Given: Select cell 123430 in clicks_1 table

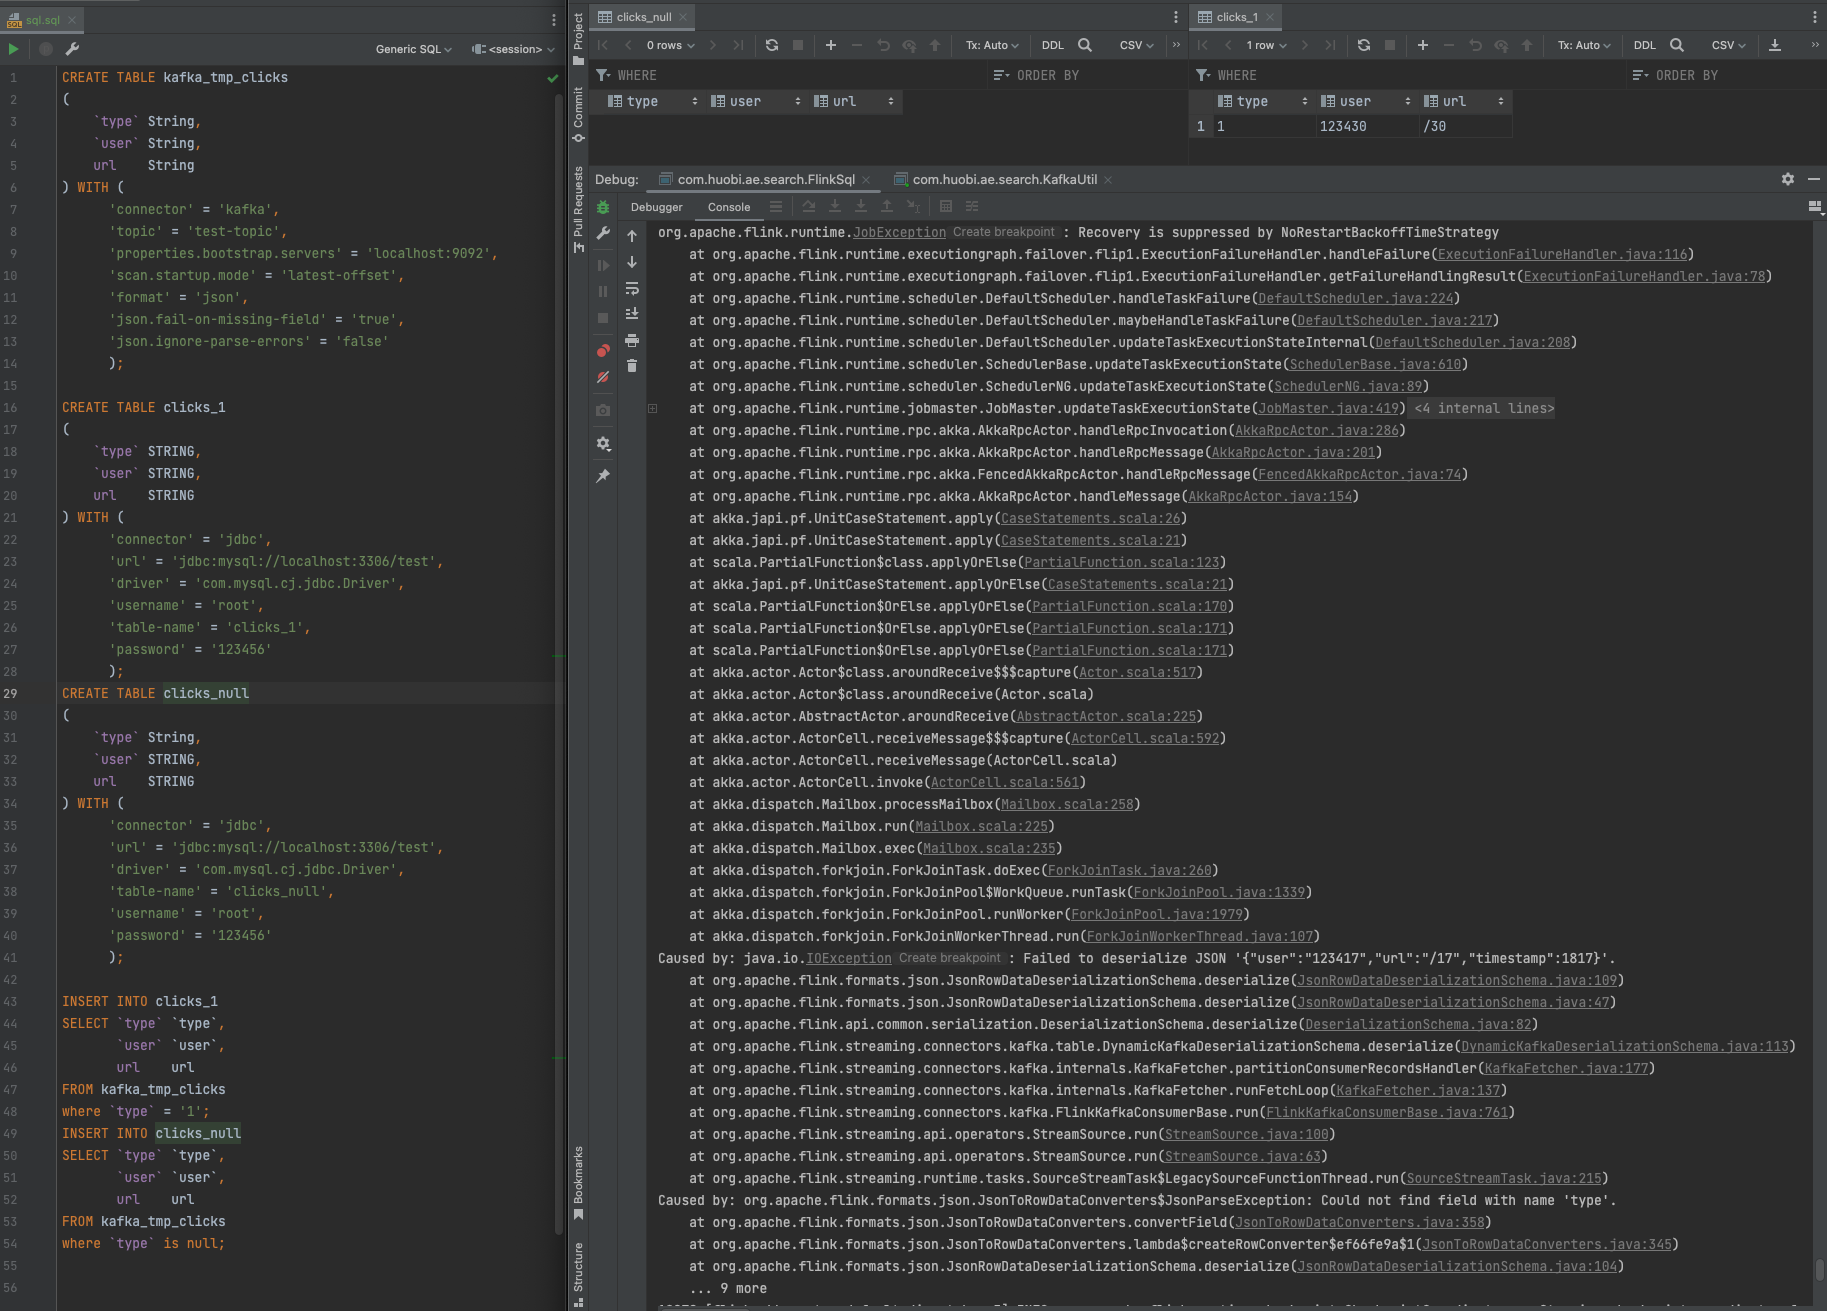Looking at the screenshot, I should 1366,126.
